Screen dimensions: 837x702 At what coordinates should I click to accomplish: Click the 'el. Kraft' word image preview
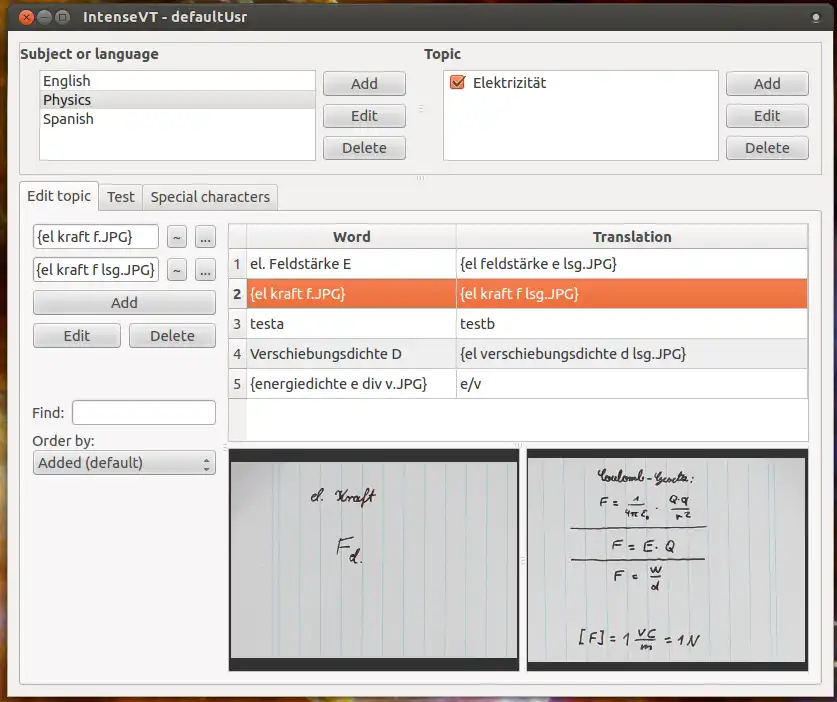click(x=374, y=560)
